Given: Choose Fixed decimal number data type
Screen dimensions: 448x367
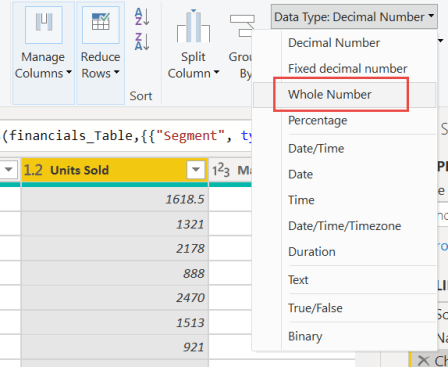Looking at the screenshot, I should 345,69.
